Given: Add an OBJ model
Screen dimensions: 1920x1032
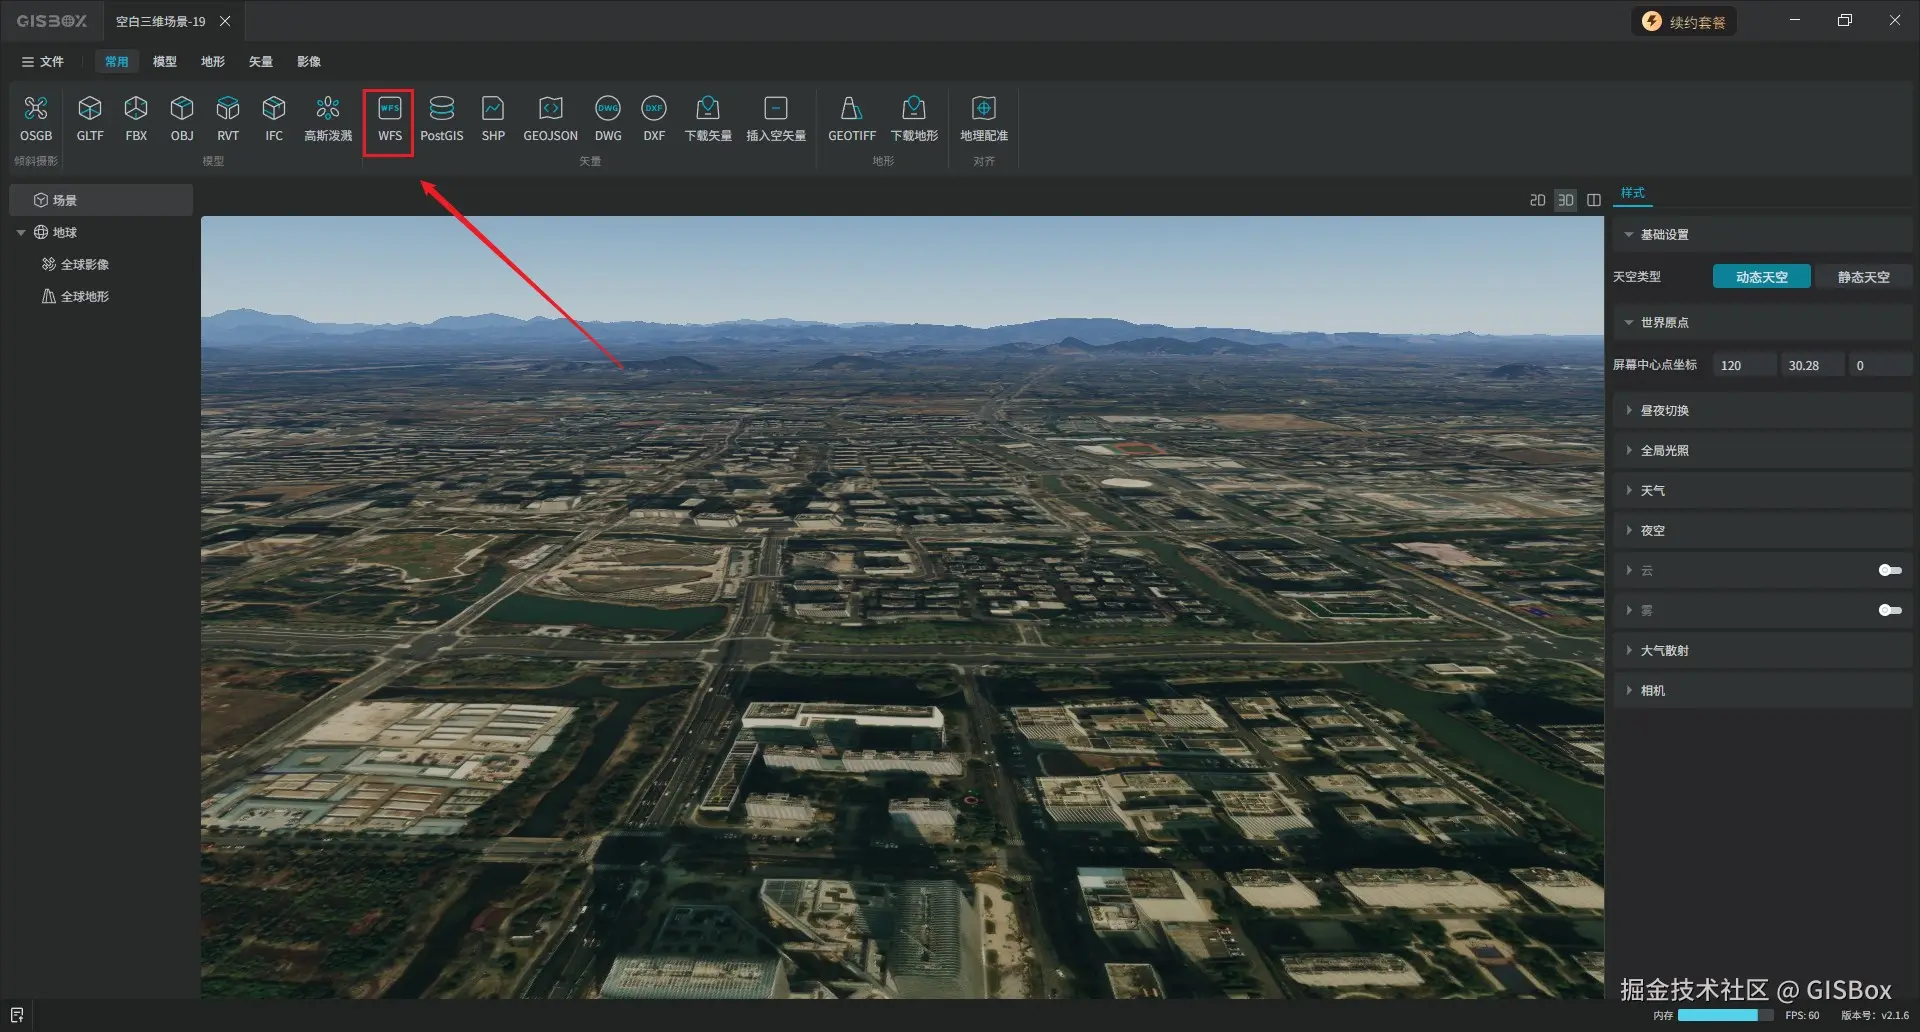Looking at the screenshot, I should point(182,119).
